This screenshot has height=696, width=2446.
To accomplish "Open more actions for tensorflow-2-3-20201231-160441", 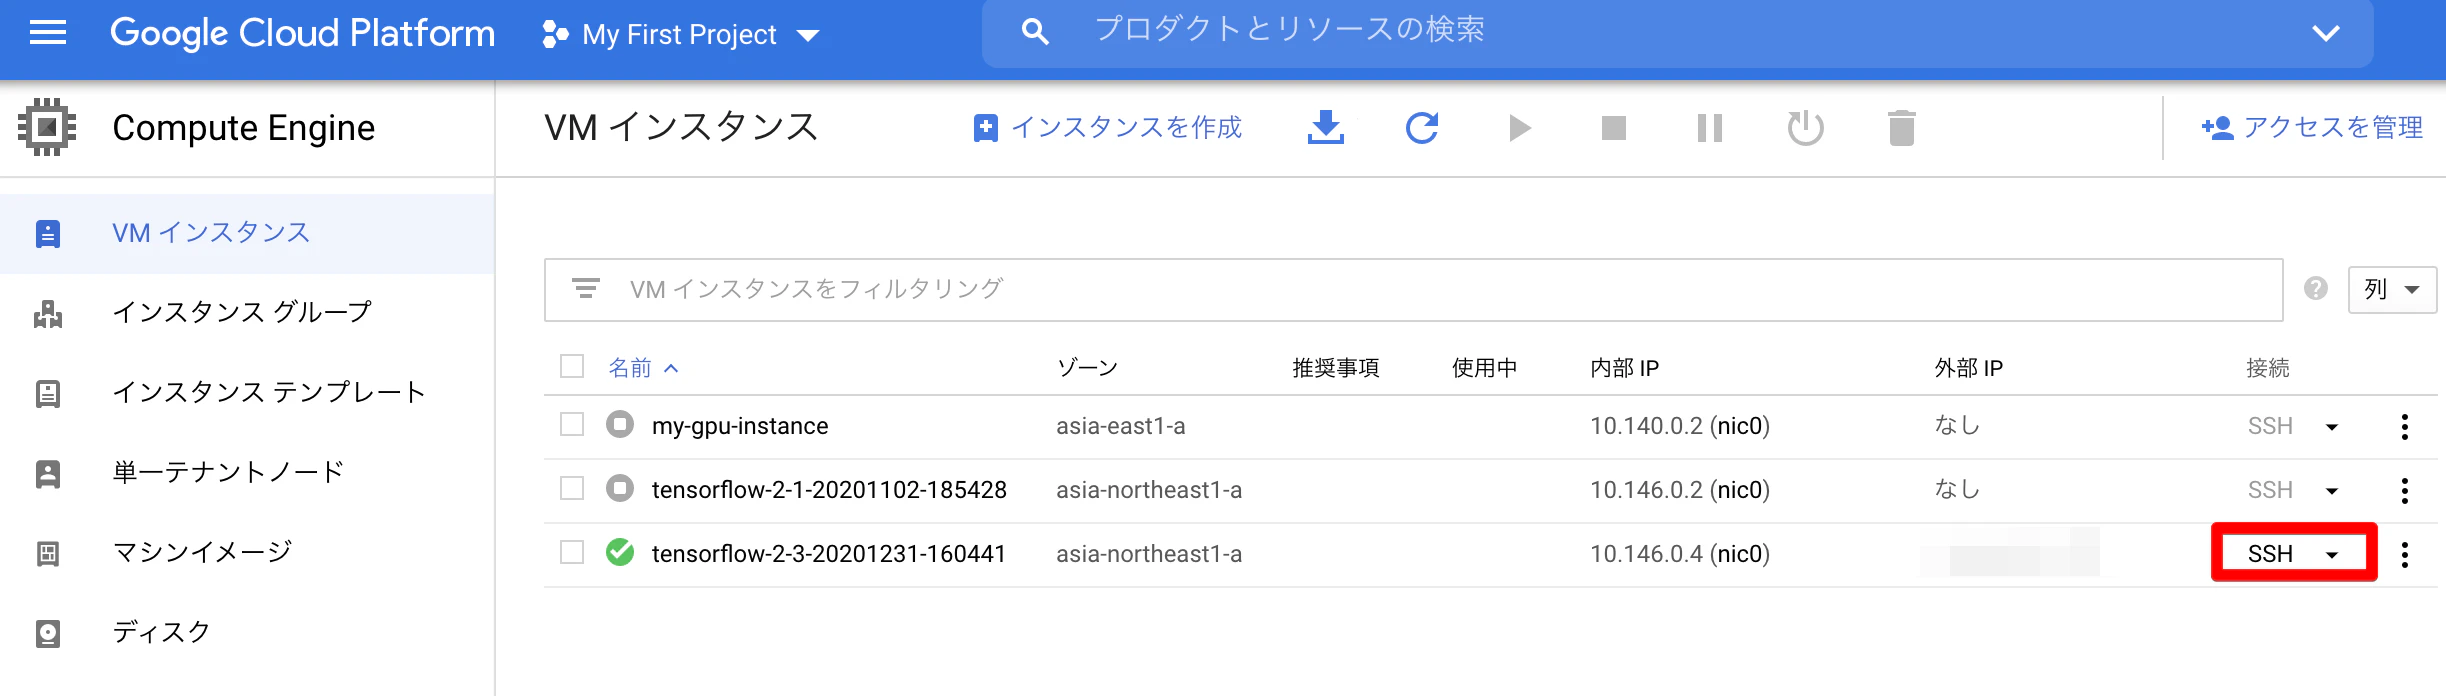I will tap(2405, 555).
